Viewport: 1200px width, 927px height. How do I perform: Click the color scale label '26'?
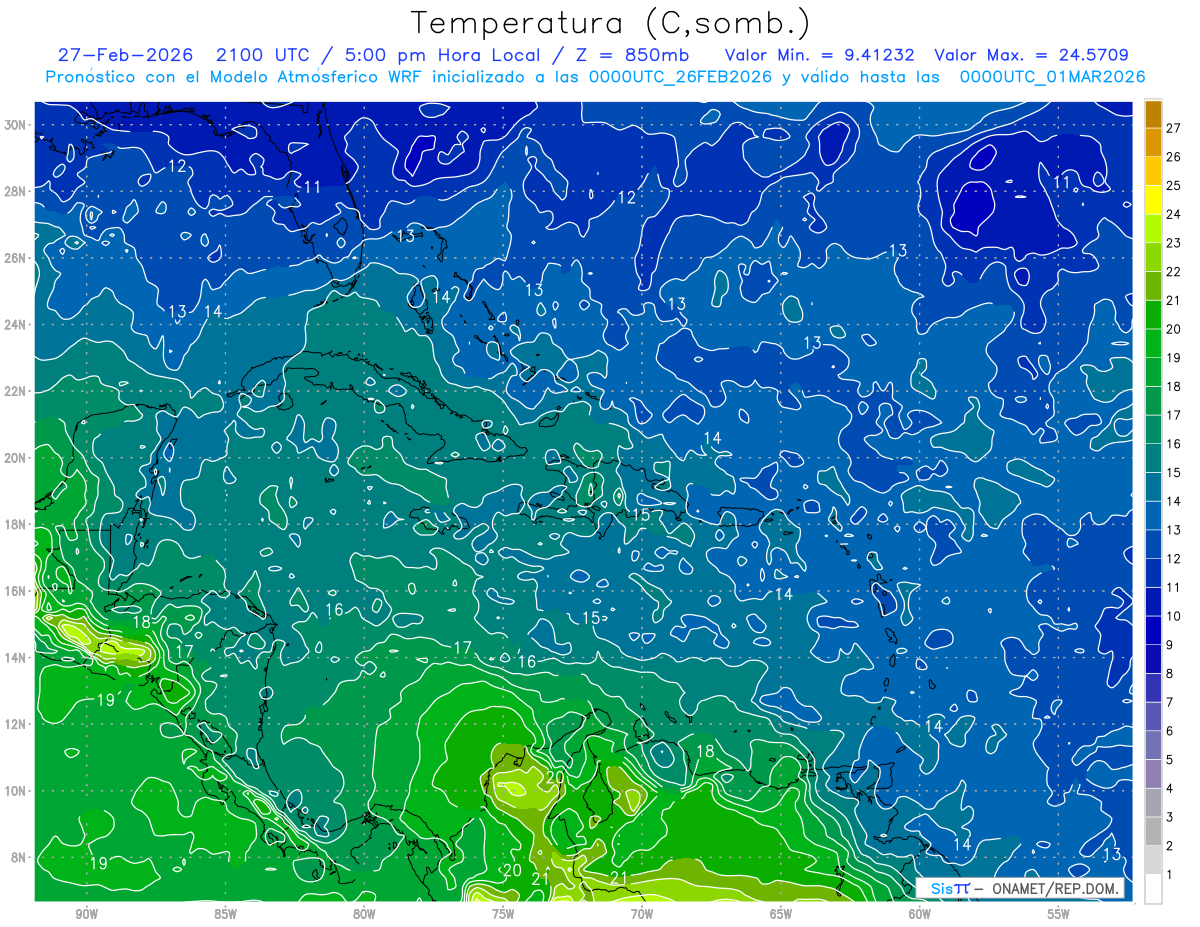point(1175,157)
